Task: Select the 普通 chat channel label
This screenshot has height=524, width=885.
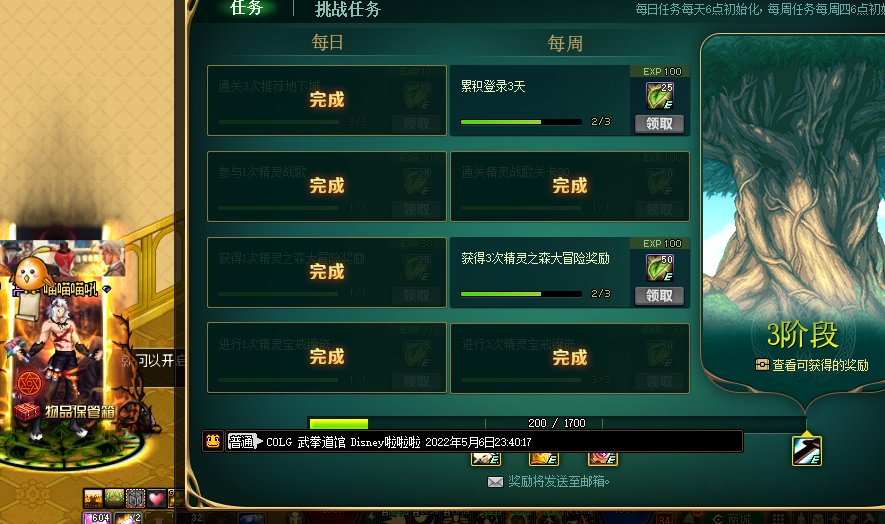Action: click(243, 442)
